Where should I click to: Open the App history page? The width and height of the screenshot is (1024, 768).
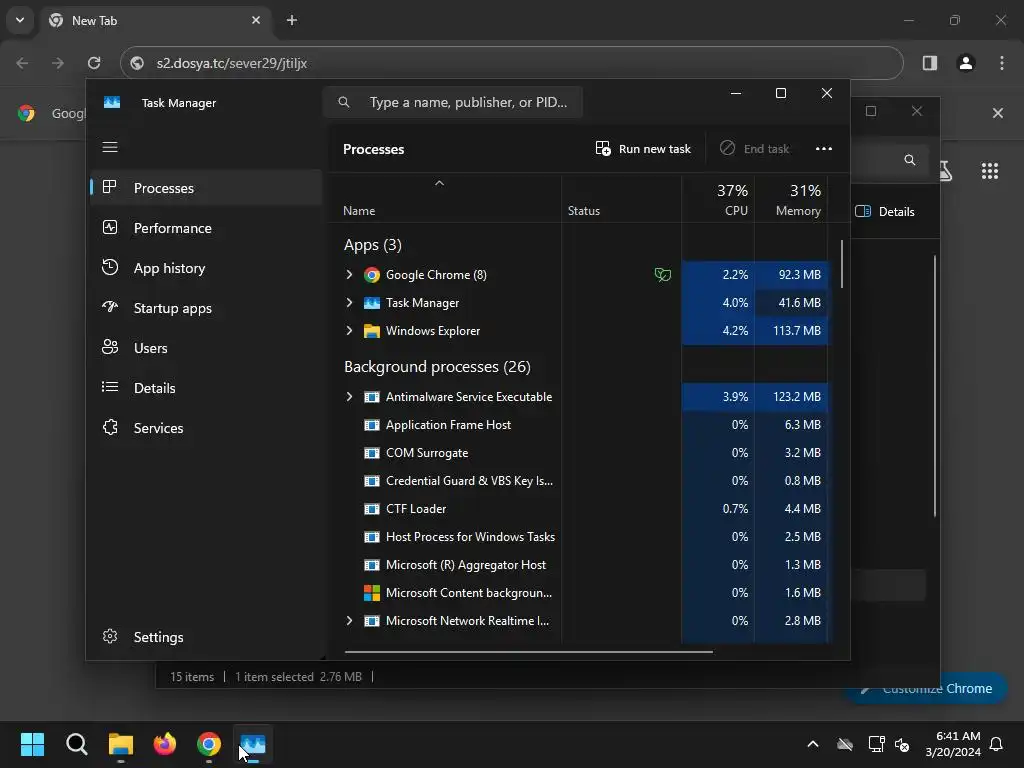pyautogui.click(x=206, y=268)
